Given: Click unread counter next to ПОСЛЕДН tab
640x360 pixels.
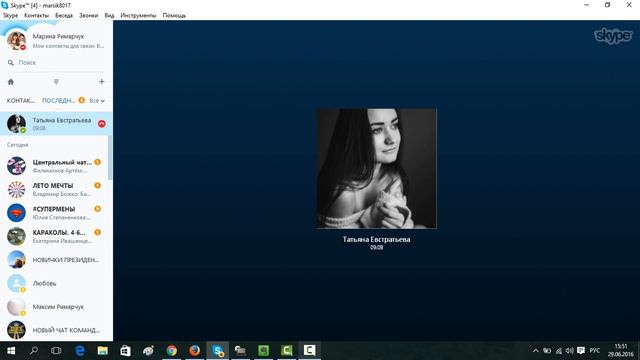Looking at the screenshot, I should [x=82, y=100].
